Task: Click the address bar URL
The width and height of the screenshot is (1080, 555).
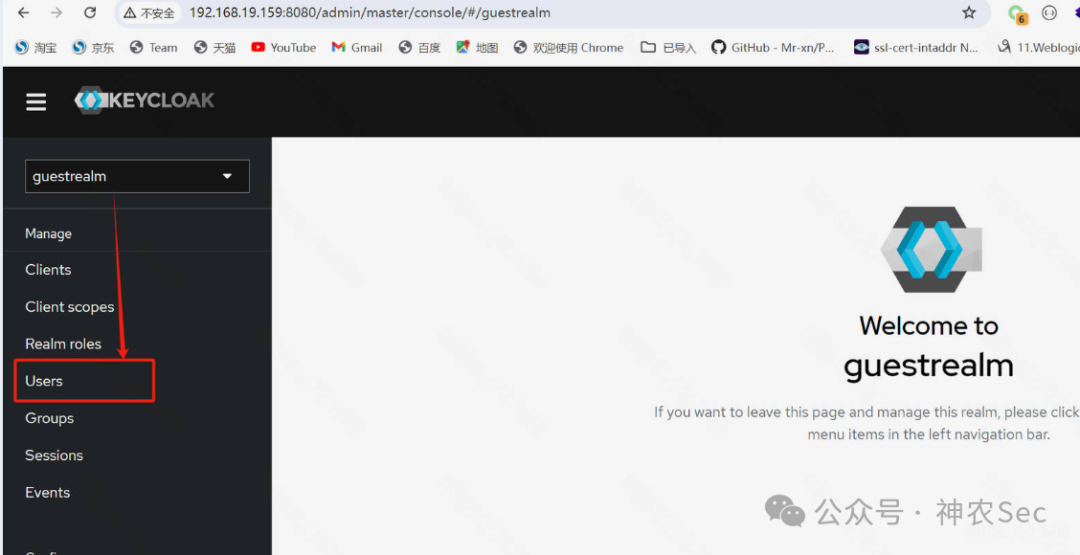Action: [370, 13]
